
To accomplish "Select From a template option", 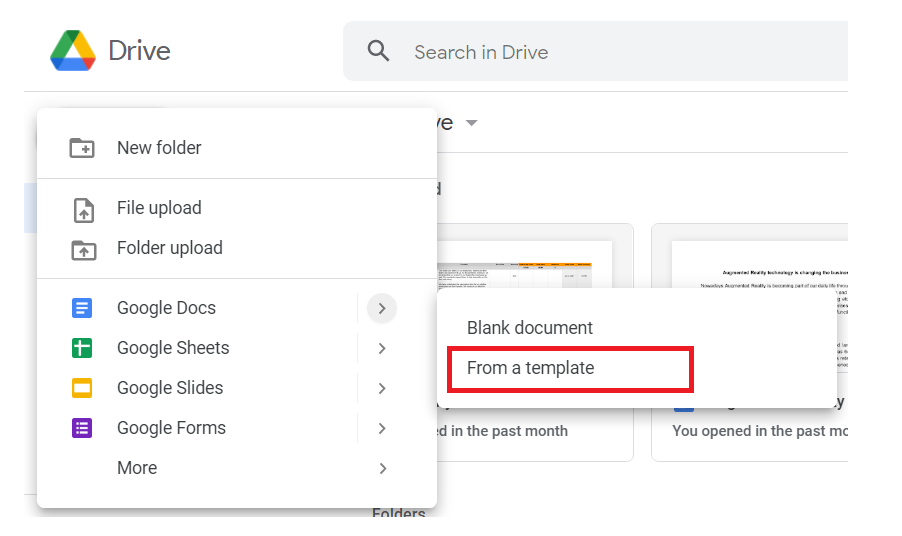I will tap(637, 368).
